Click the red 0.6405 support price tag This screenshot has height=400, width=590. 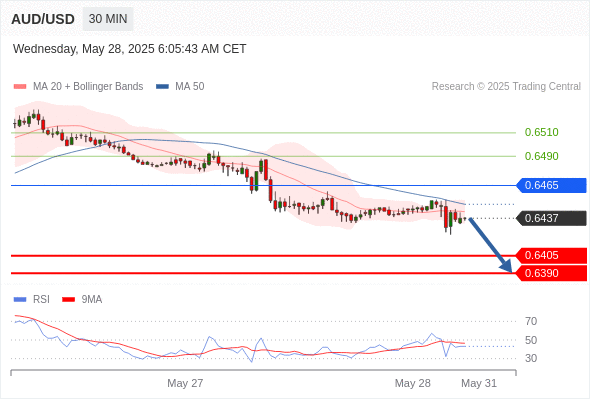coord(551,256)
